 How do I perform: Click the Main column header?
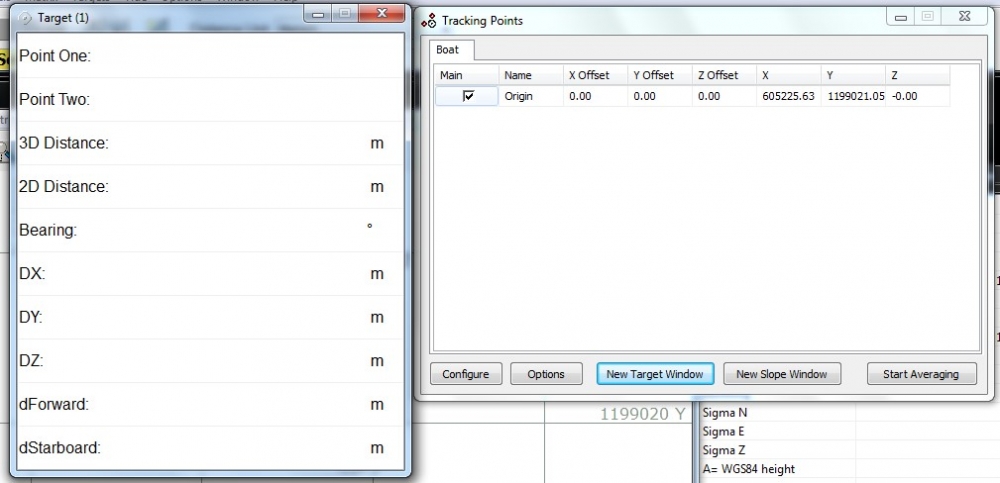(467, 75)
